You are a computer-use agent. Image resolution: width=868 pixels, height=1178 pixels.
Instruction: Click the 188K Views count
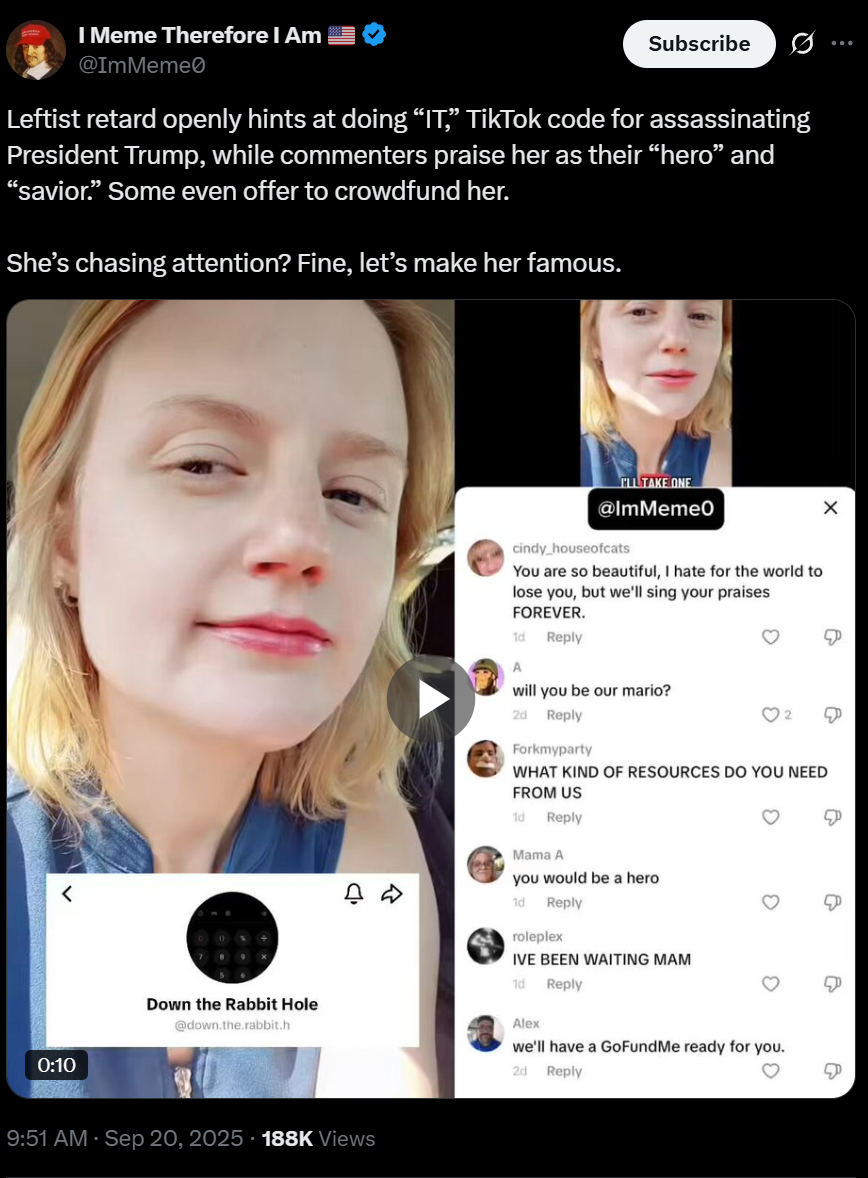pyautogui.click(x=318, y=1138)
